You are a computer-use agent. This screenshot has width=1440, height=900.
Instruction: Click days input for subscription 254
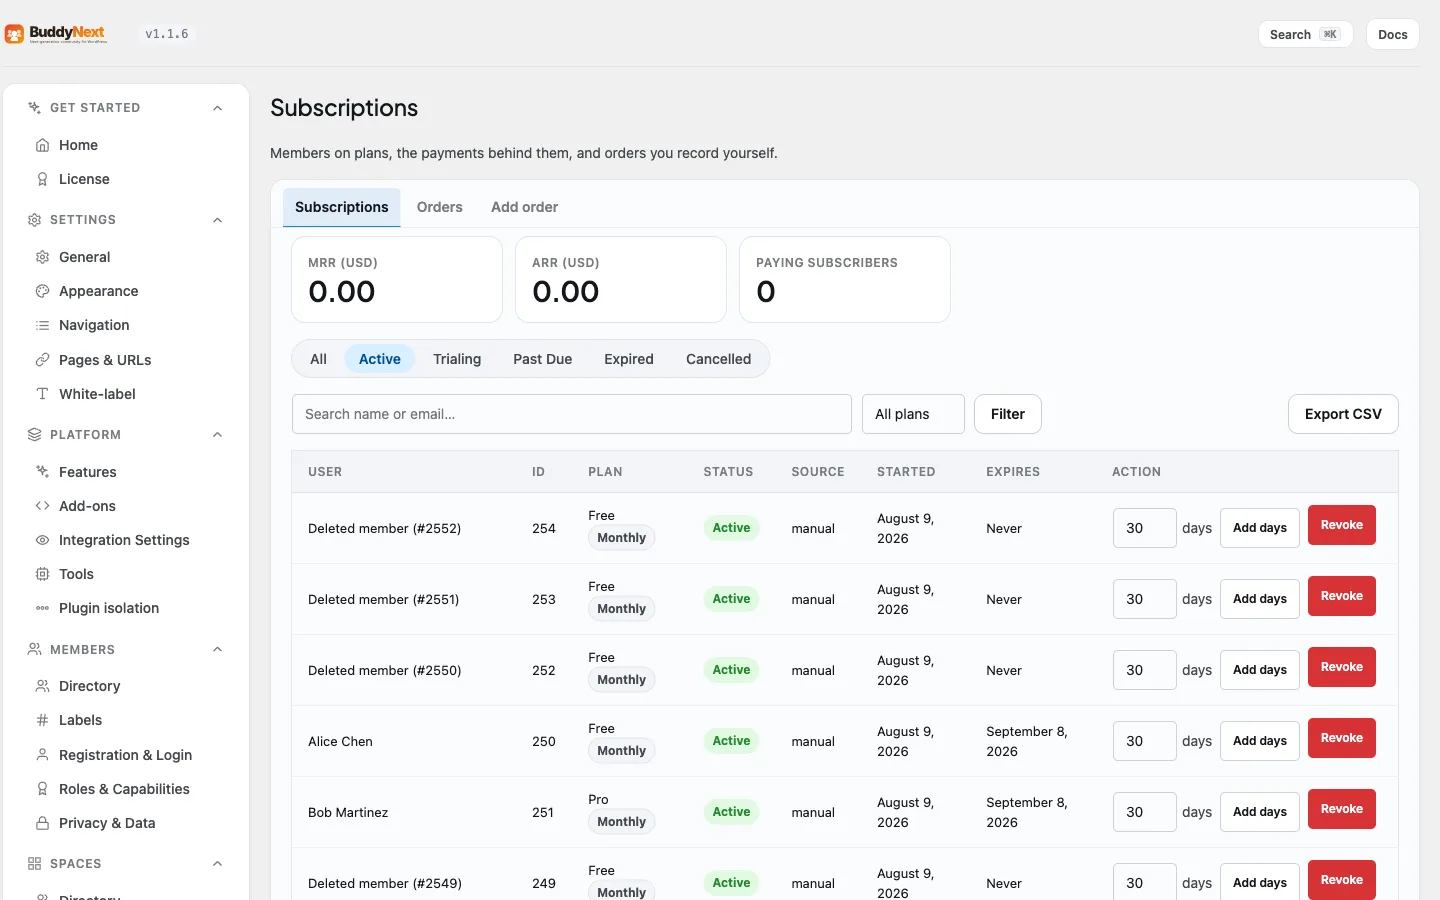click(x=1145, y=528)
